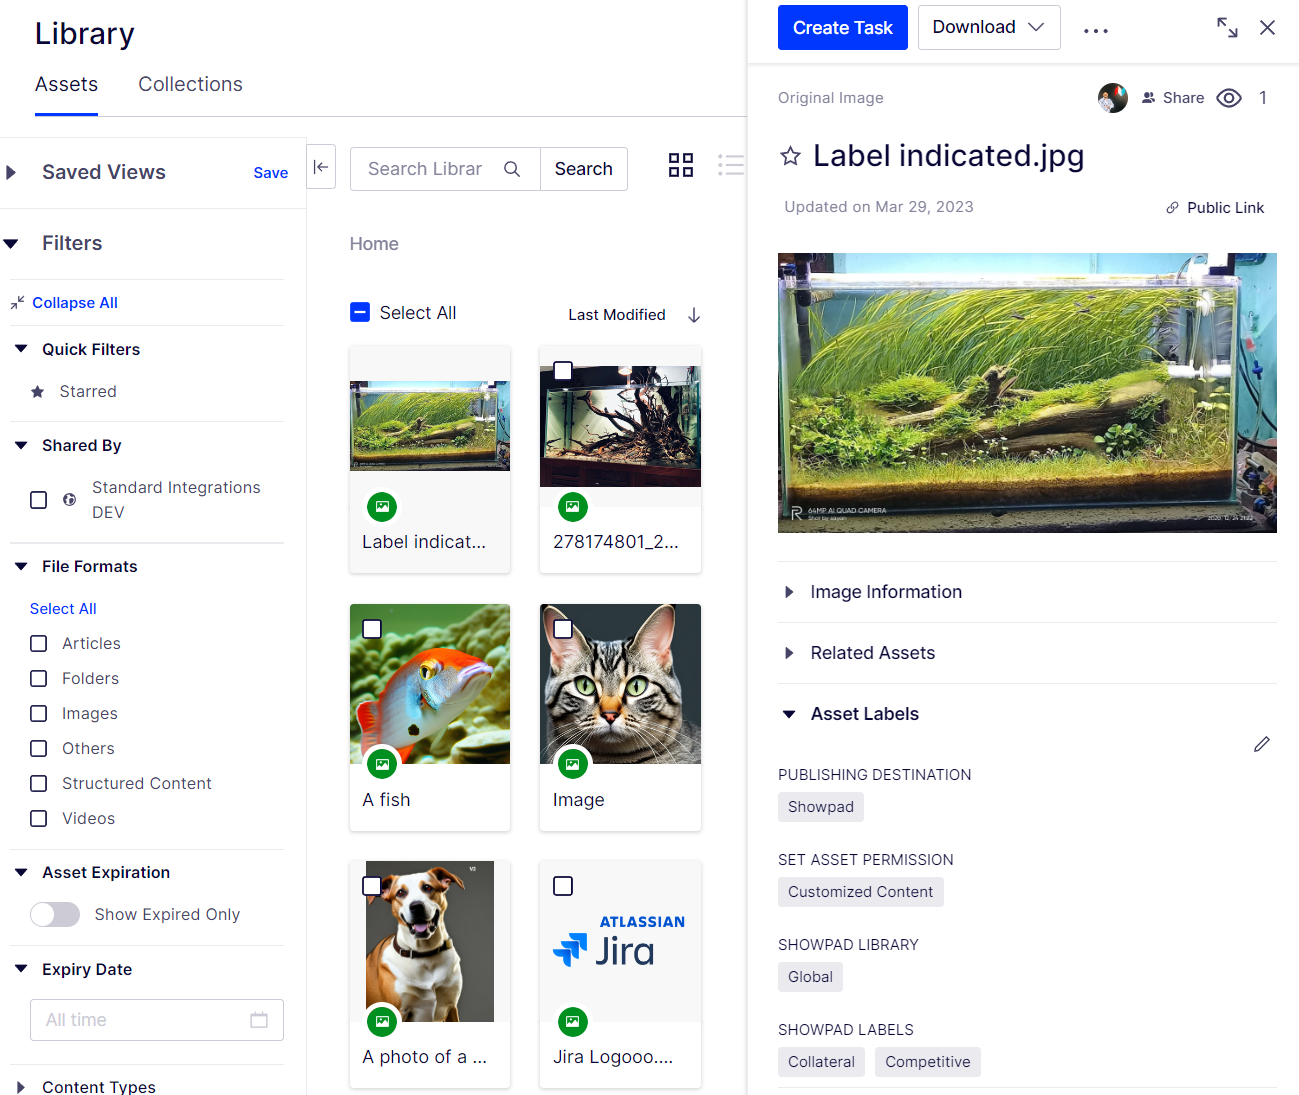This screenshot has width=1299, height=1095.
Task: Toggle sort direction arrow for Last Modified
Action: click(694, 315)
